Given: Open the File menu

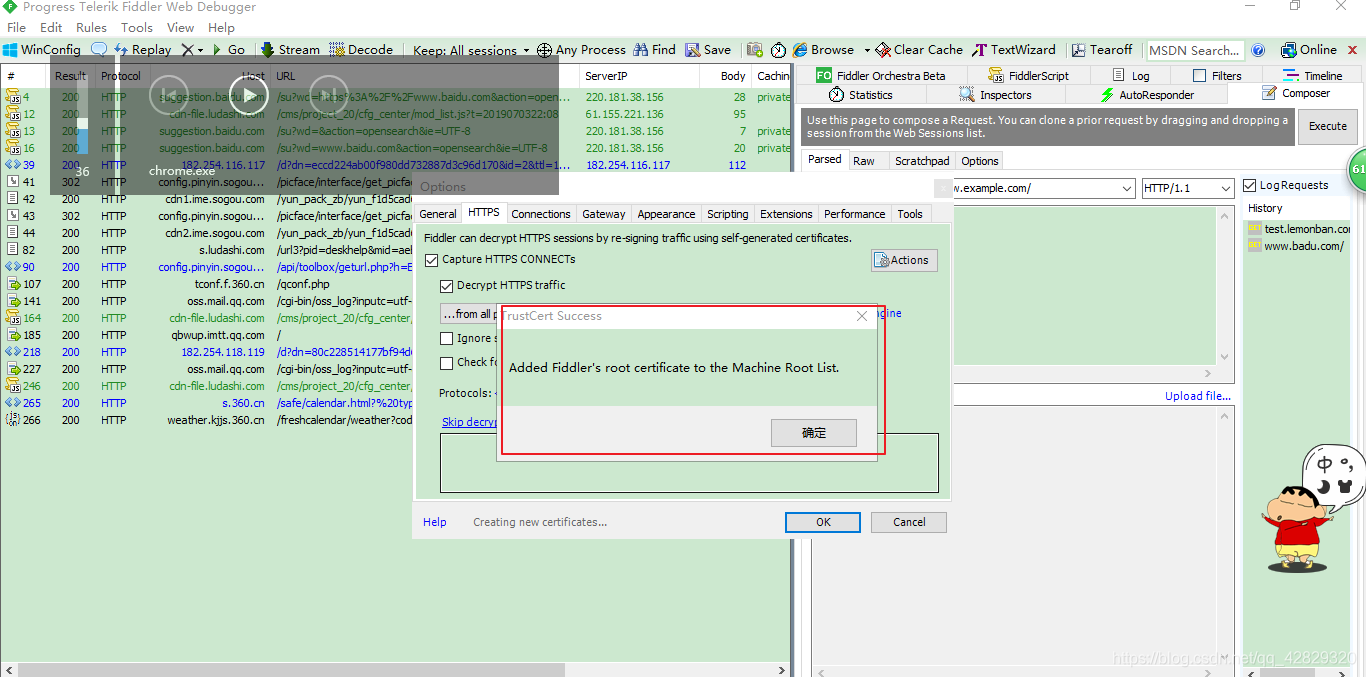Looking at the screenshot, I should point(17,27).
